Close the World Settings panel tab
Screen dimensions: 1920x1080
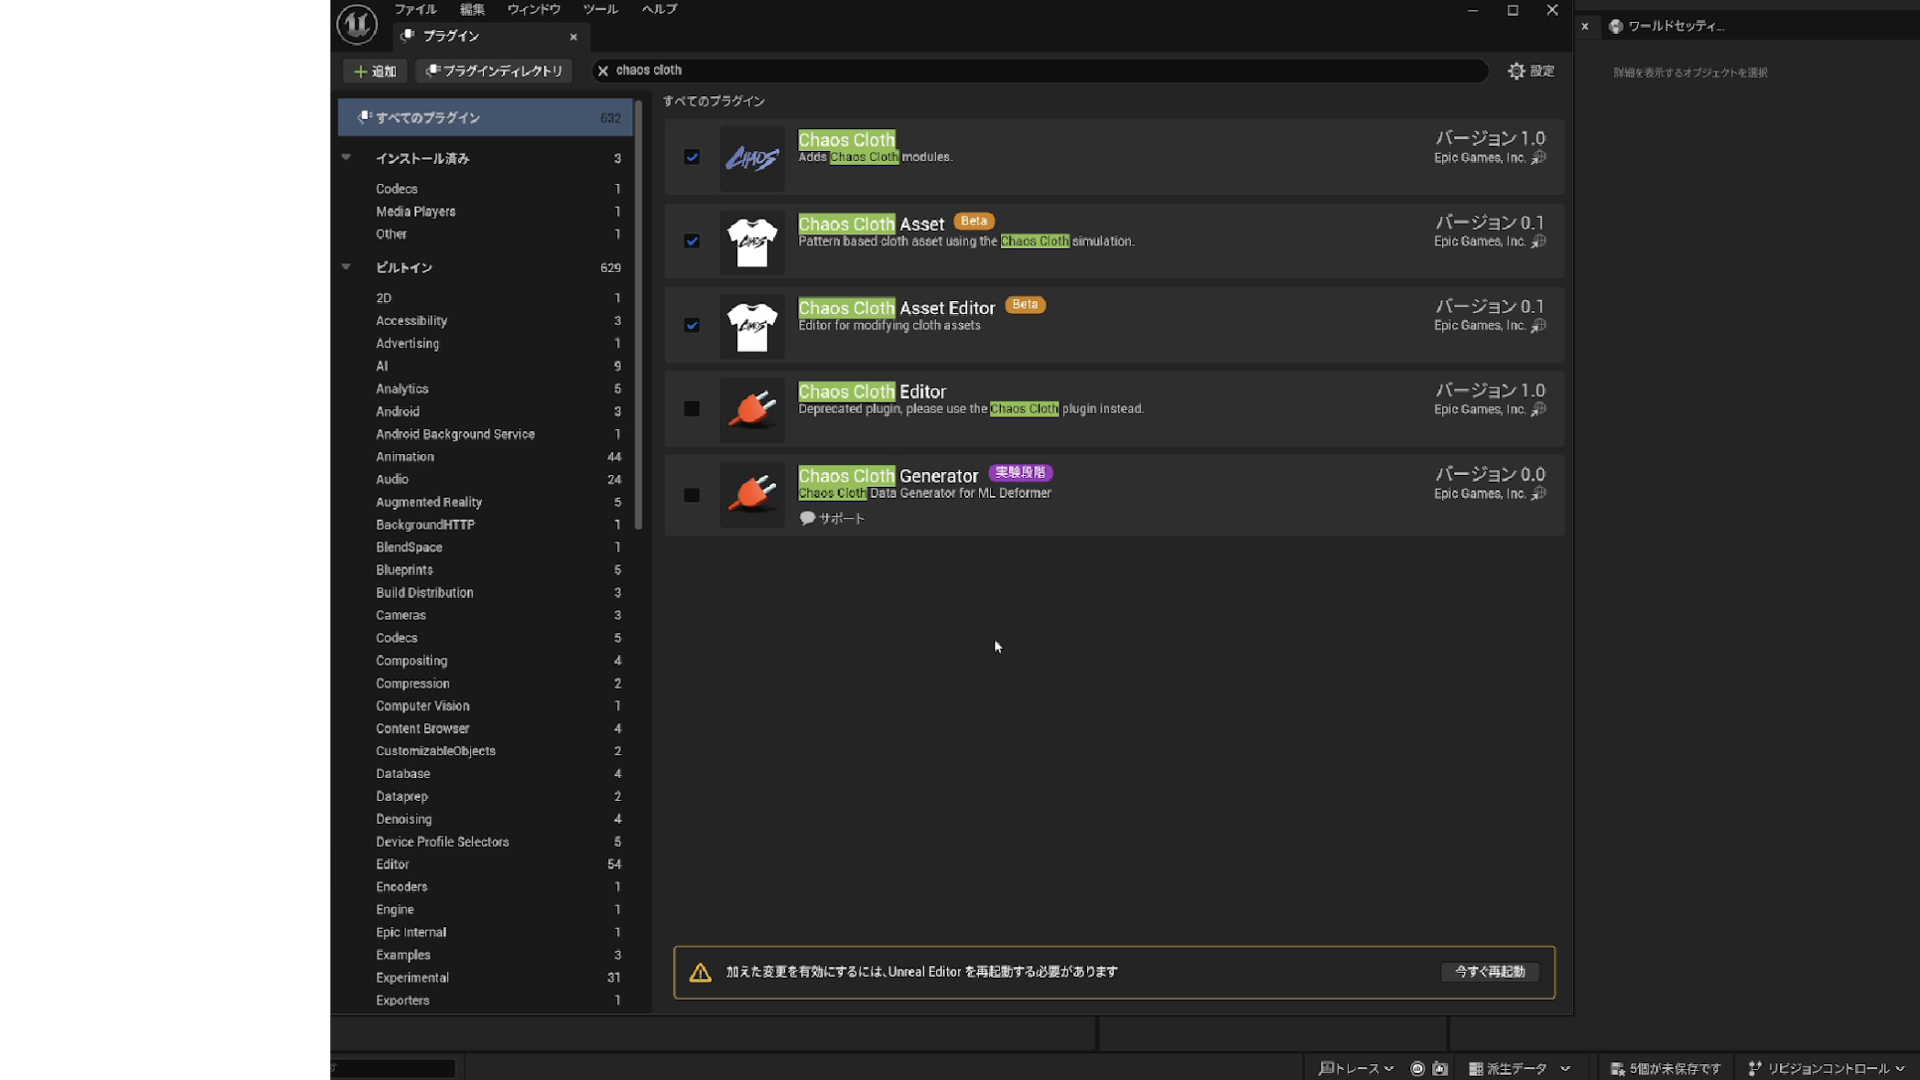1585,26
